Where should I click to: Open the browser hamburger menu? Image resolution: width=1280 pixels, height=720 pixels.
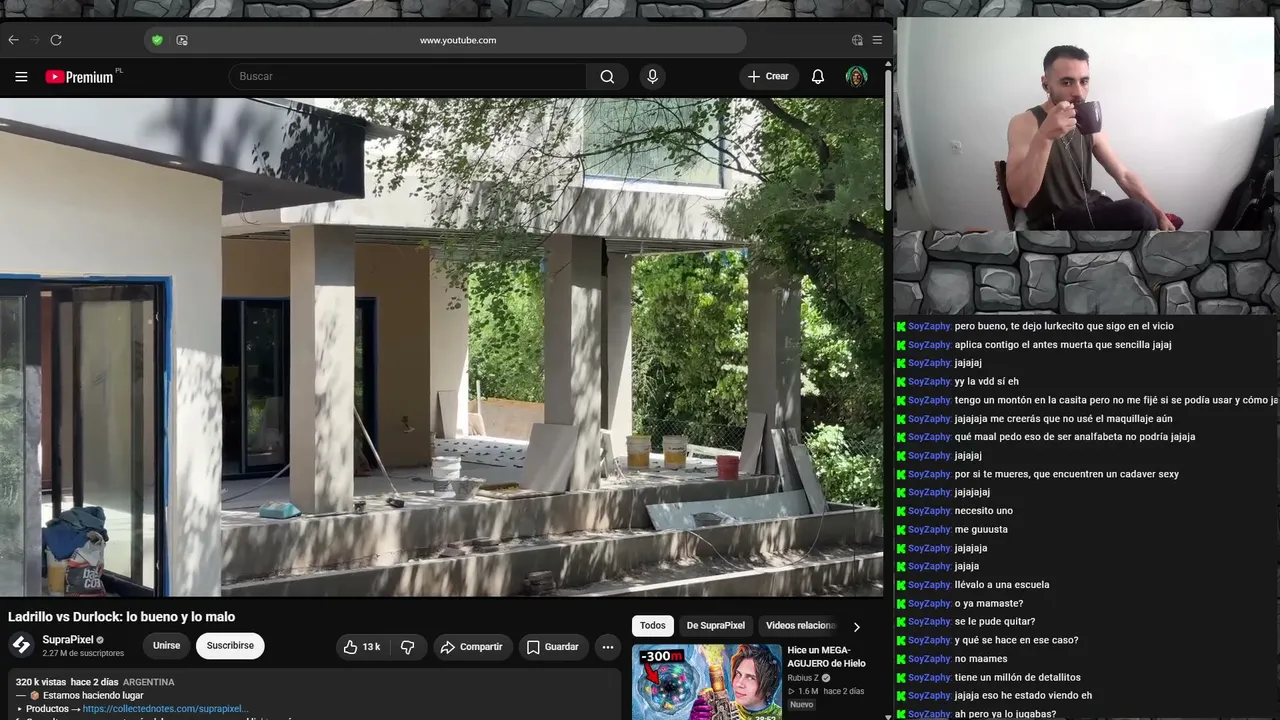click(877, 40)
